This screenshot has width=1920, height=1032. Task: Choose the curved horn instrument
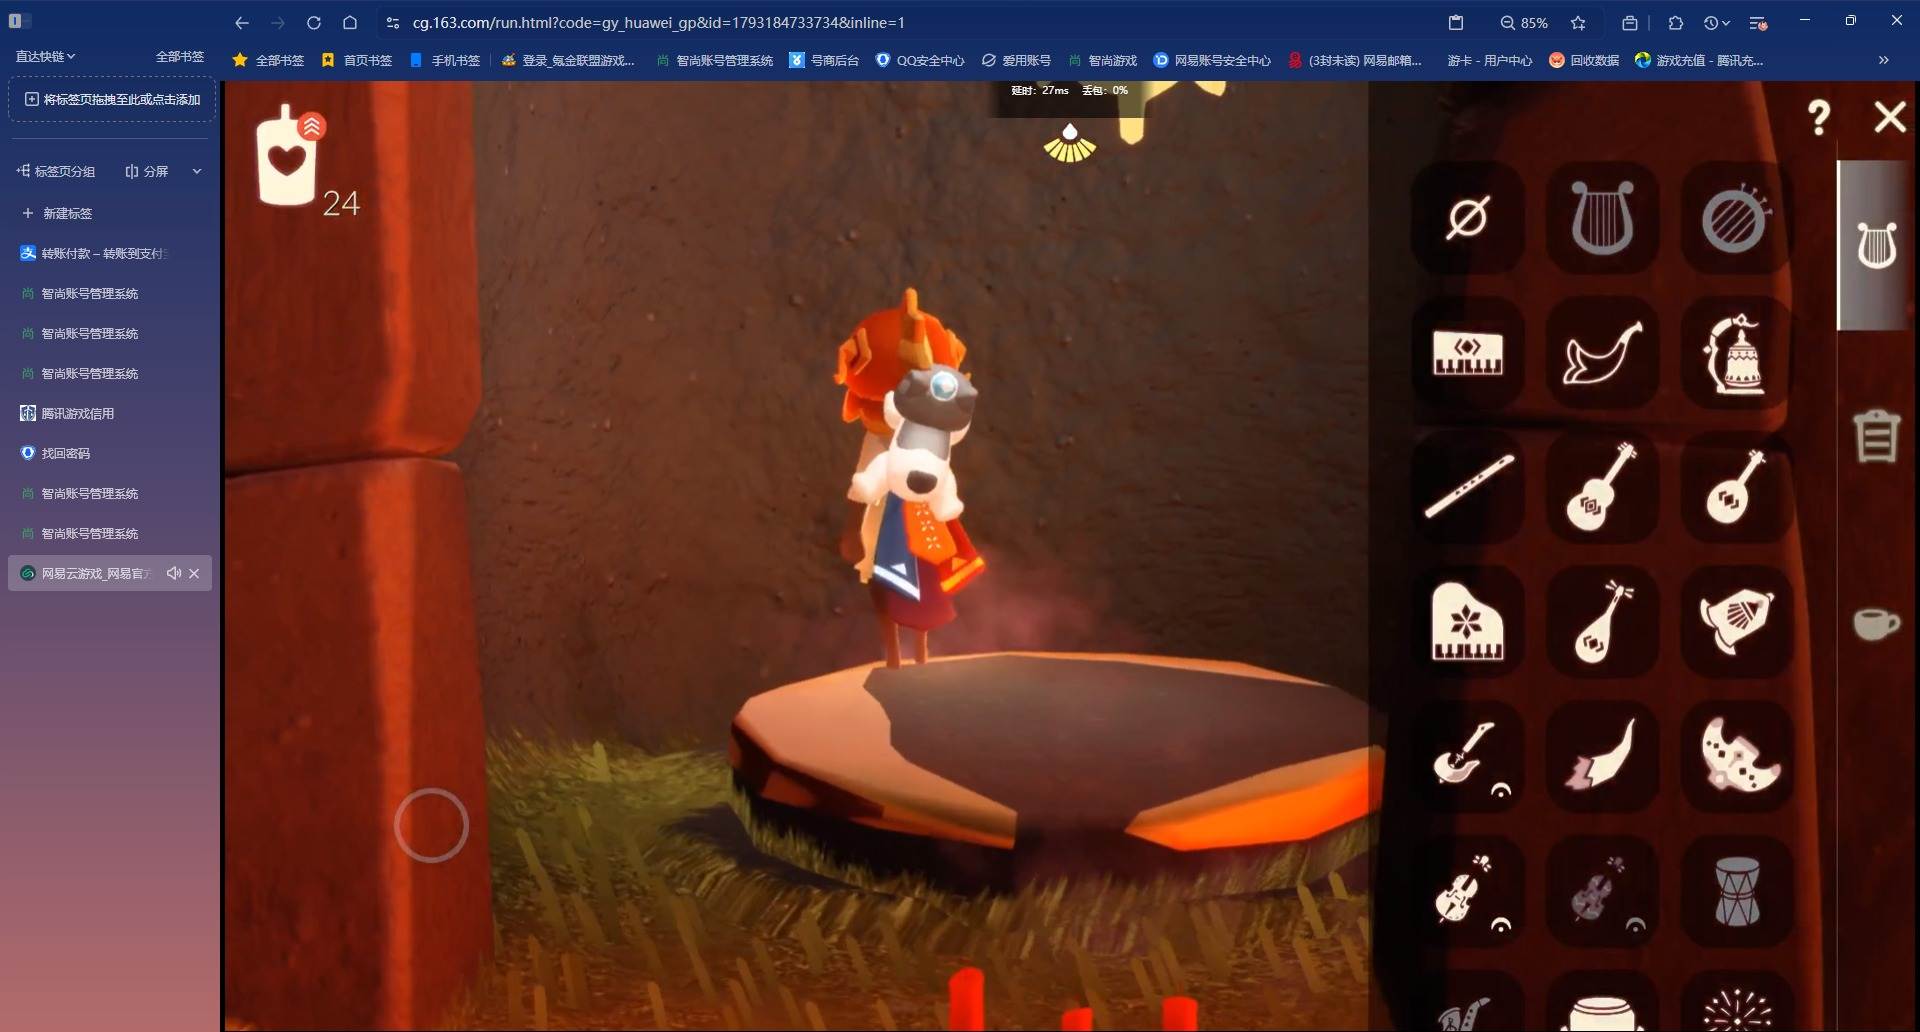point(1602,353)
